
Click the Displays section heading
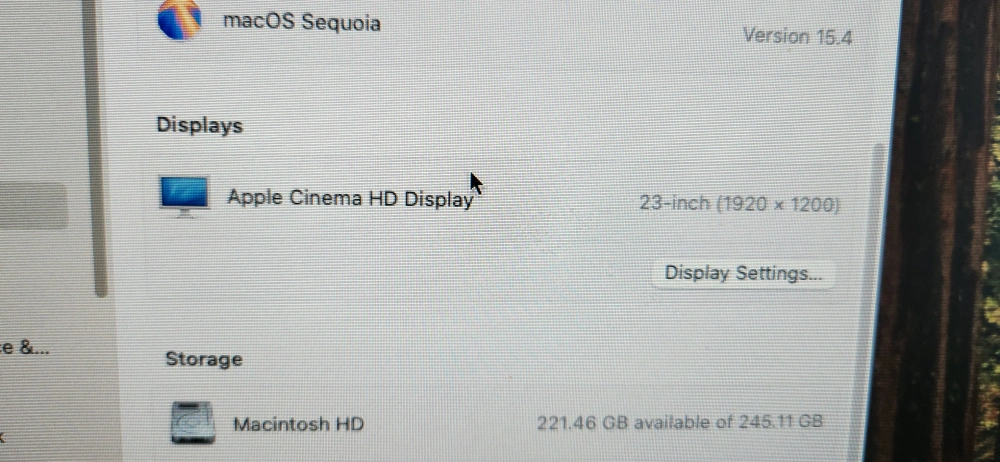[200, 125]
